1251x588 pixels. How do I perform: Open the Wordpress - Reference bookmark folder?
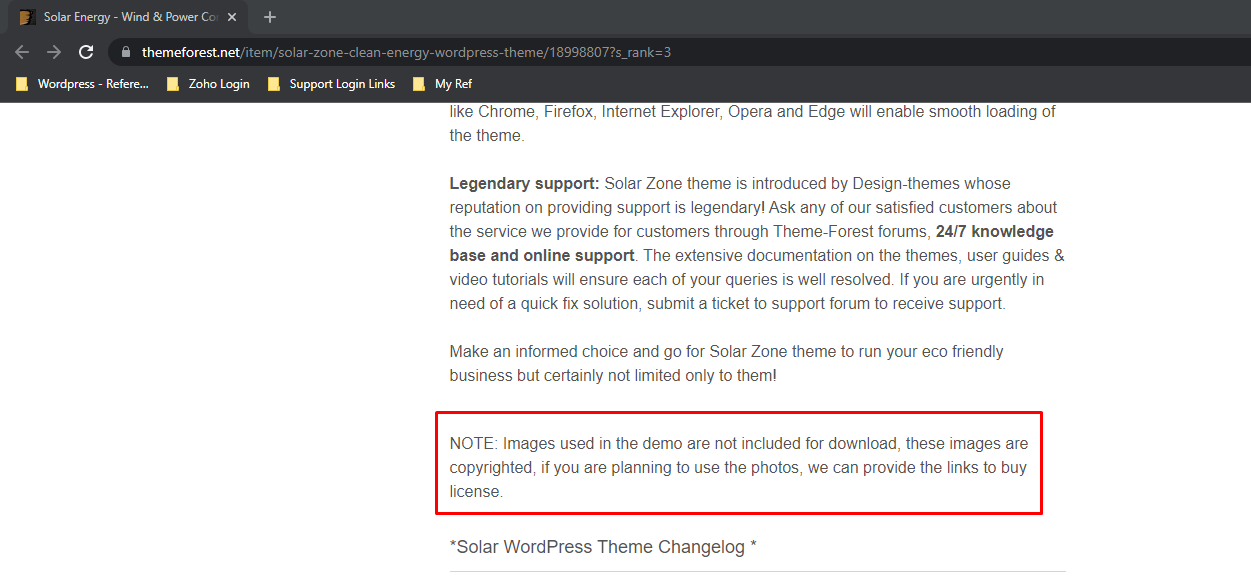pyautogui.click(x=82, y=84)
